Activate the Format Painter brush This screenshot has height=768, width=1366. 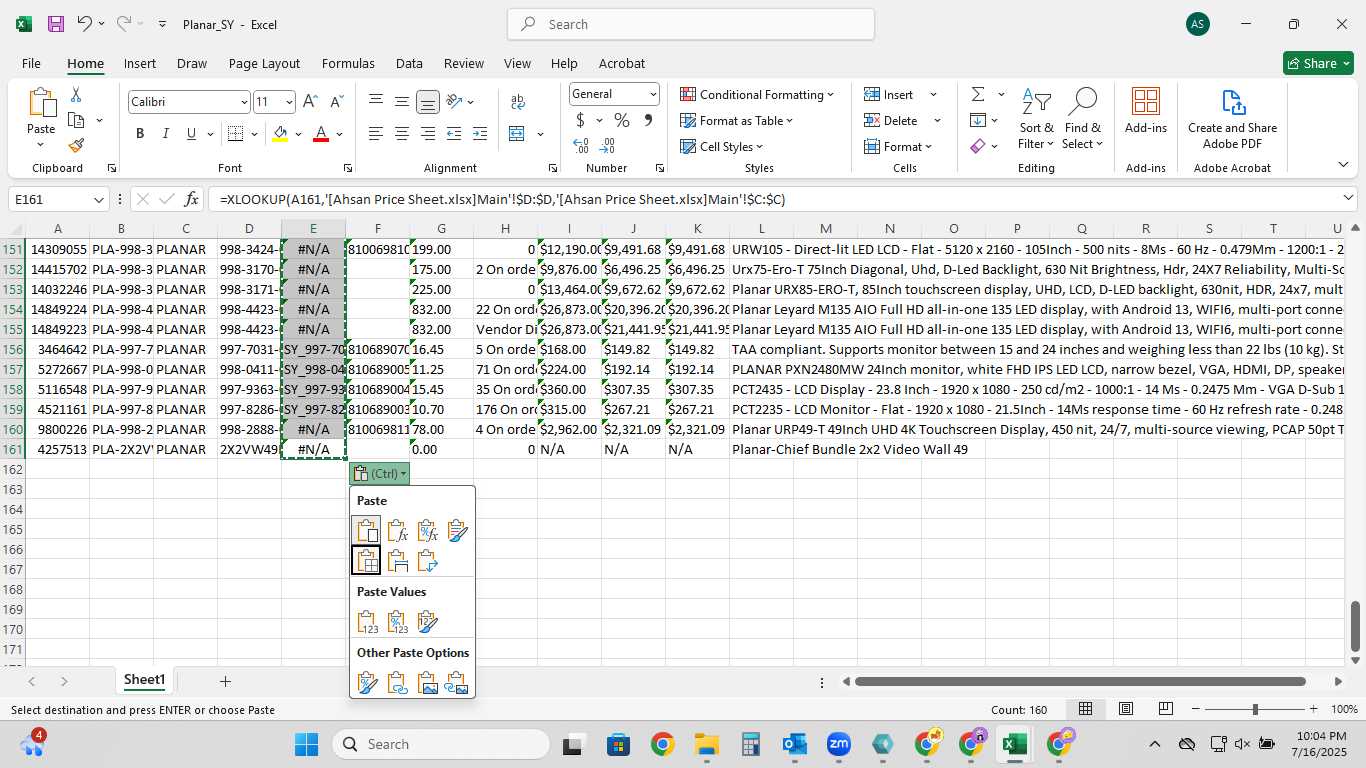click(x=76, y=145)
